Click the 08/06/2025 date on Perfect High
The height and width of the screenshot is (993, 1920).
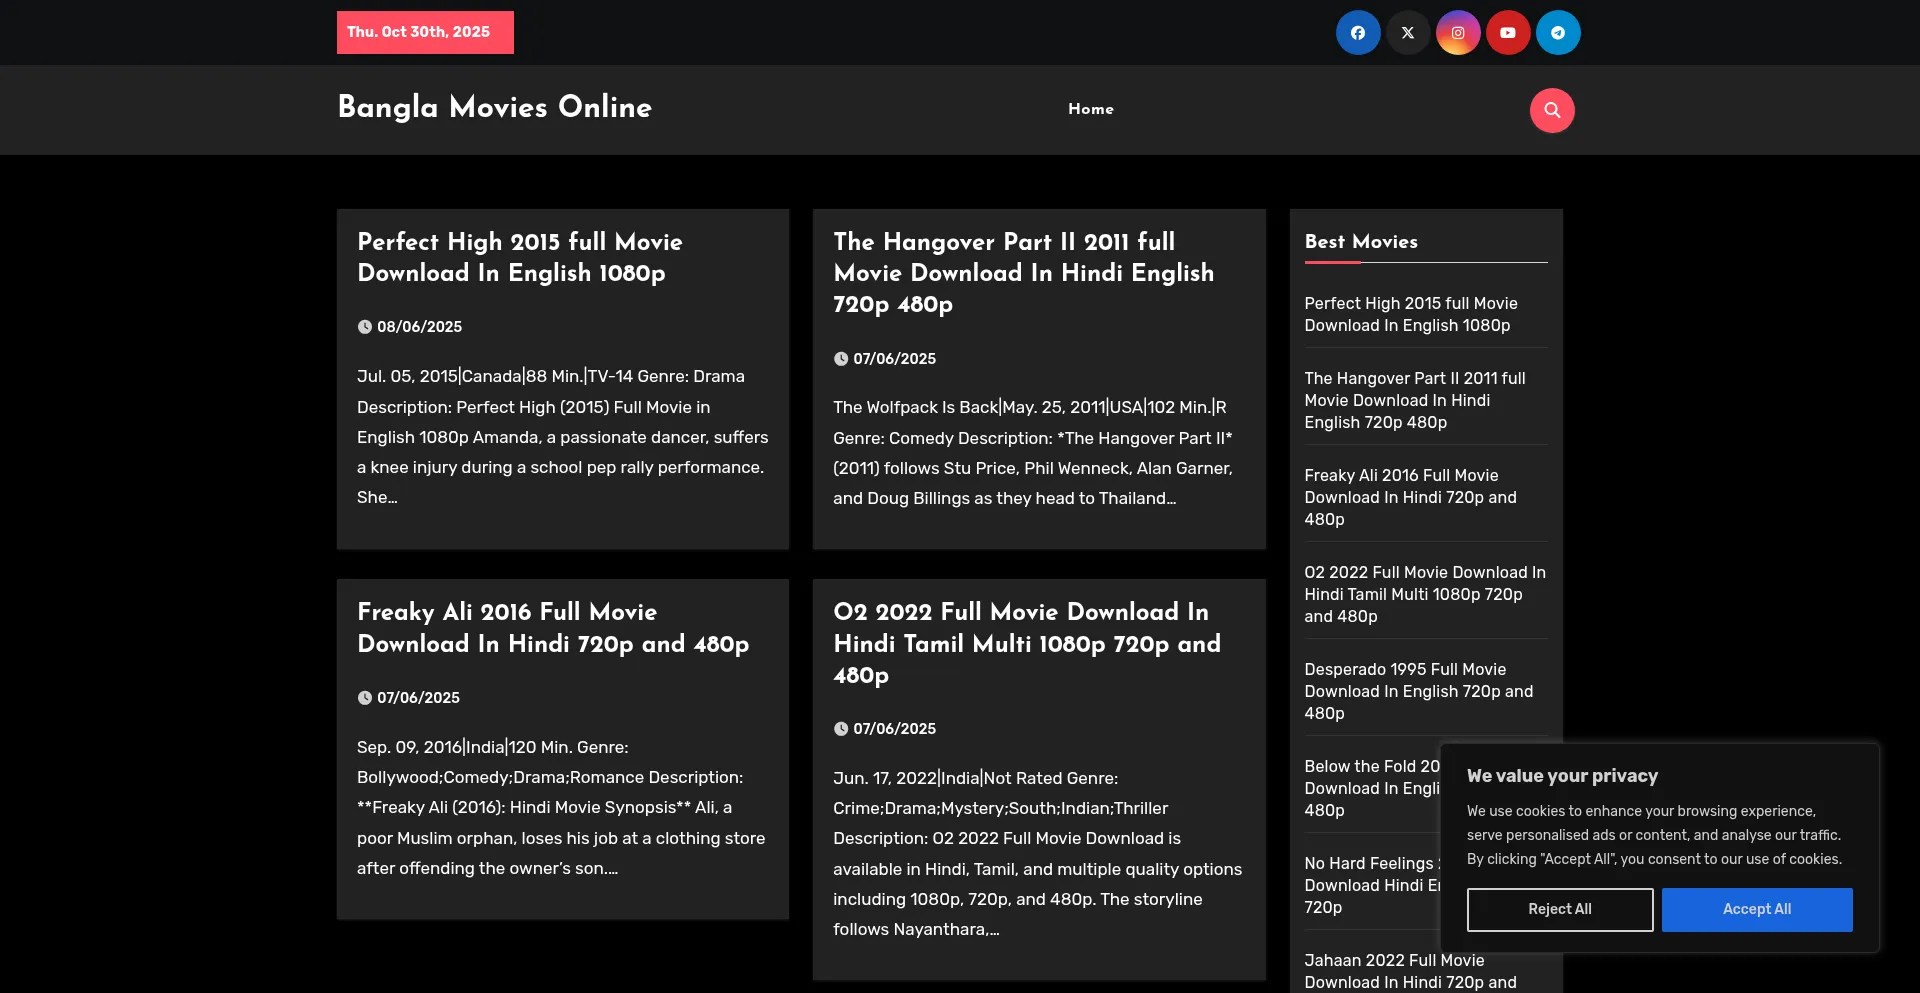tap(419, 327)
